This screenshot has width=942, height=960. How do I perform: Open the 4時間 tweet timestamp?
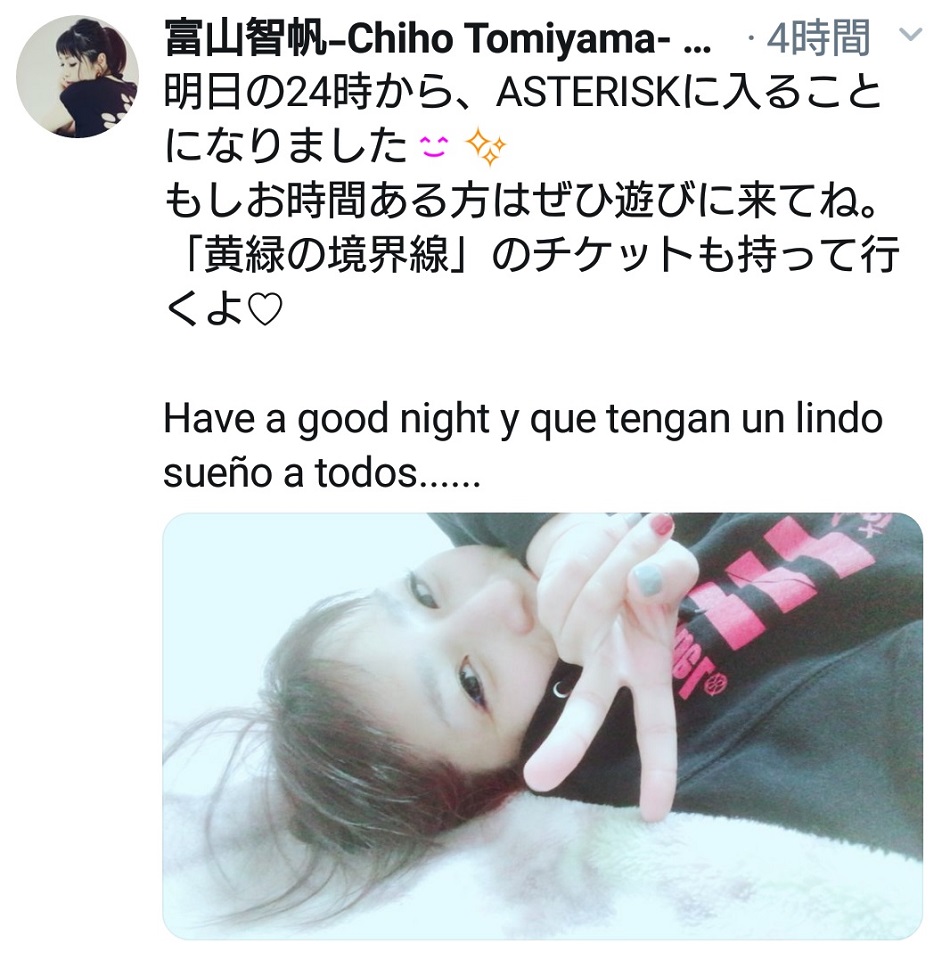coord(818,38)
